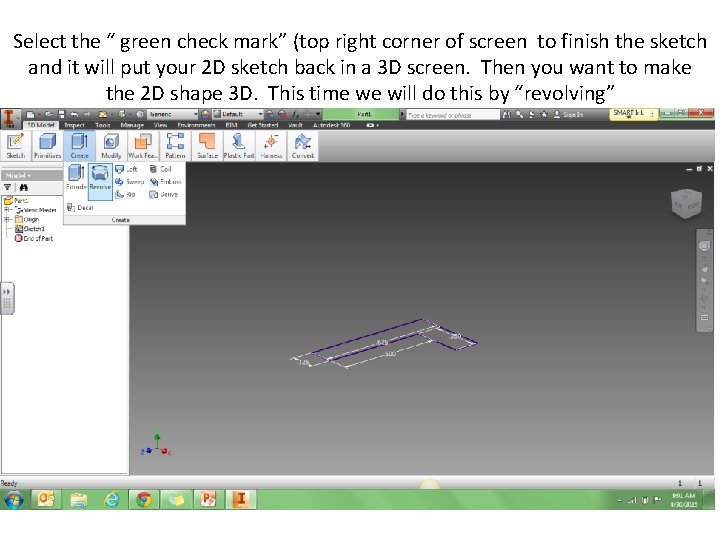Click the Open file icon in quick access
Screen dimensions: 720x540
[49, 114]
